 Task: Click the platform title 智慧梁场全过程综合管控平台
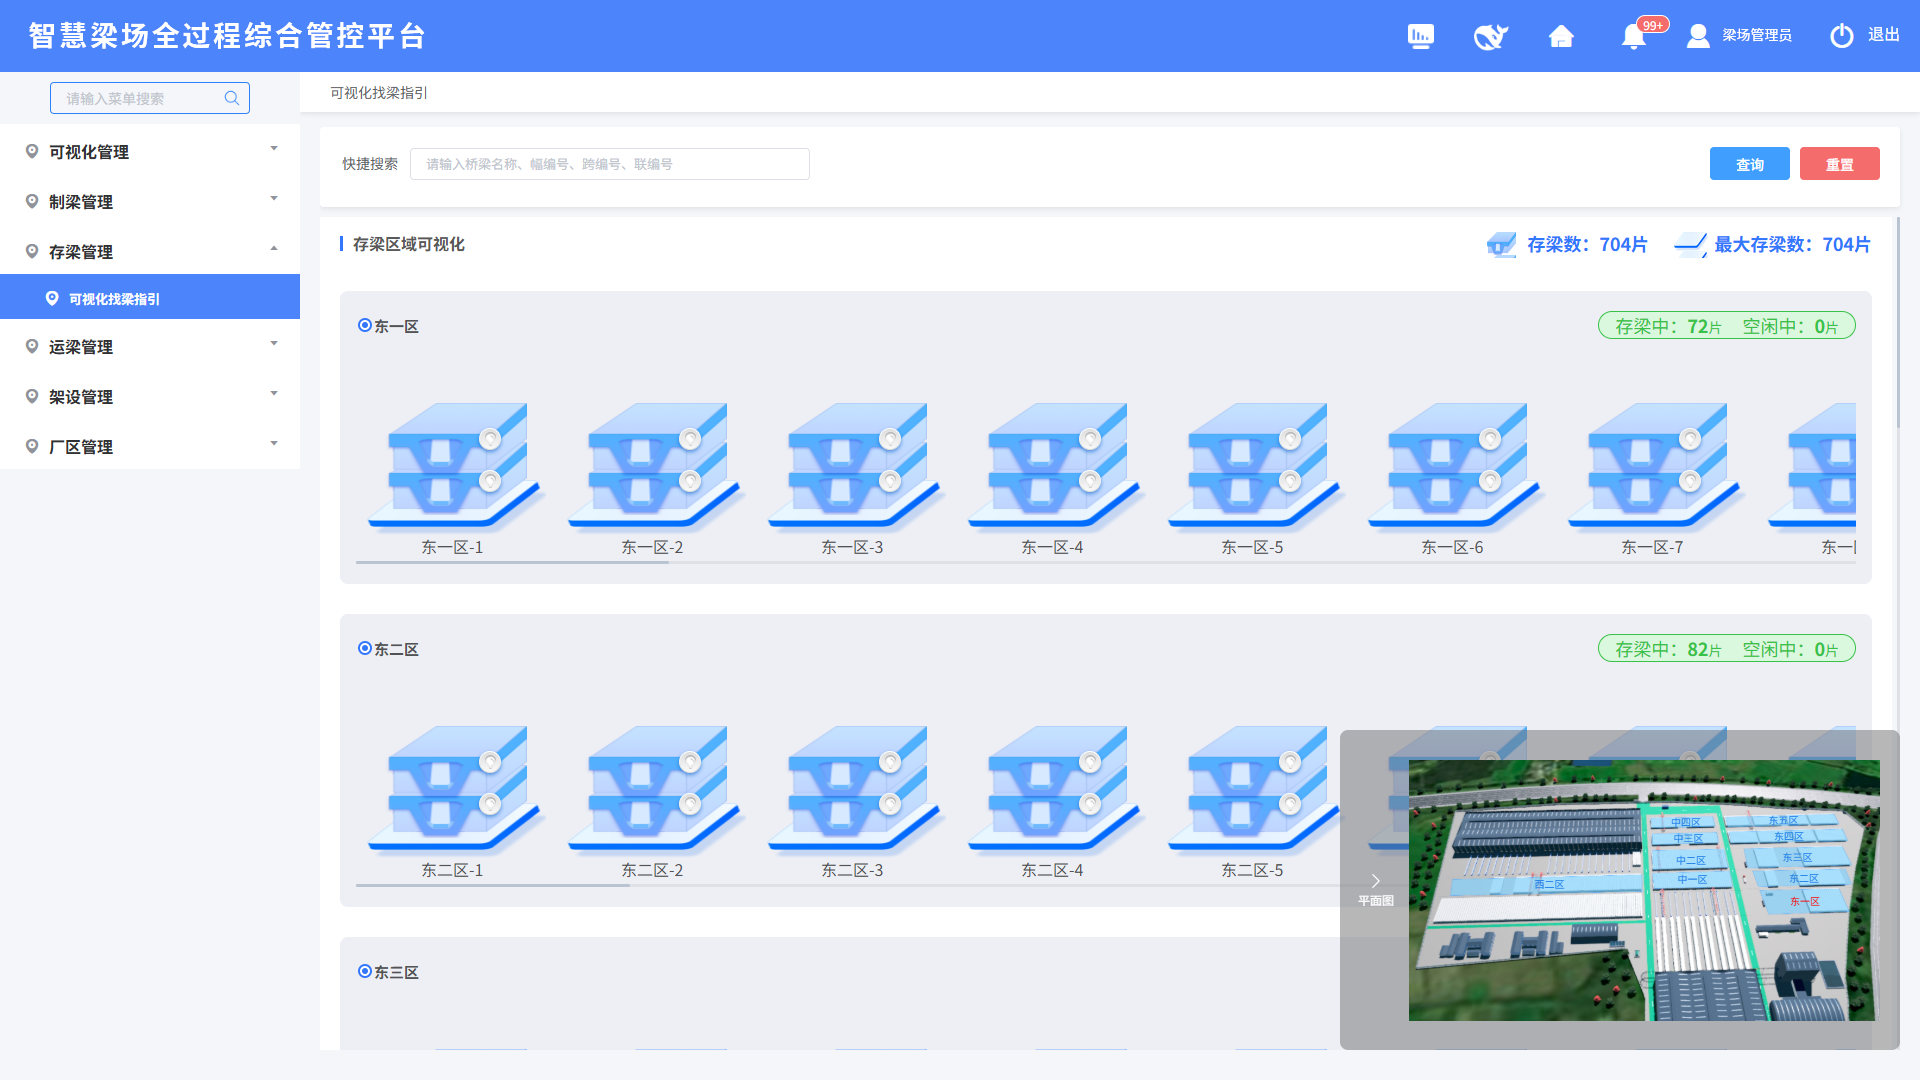tap(228, 36)
